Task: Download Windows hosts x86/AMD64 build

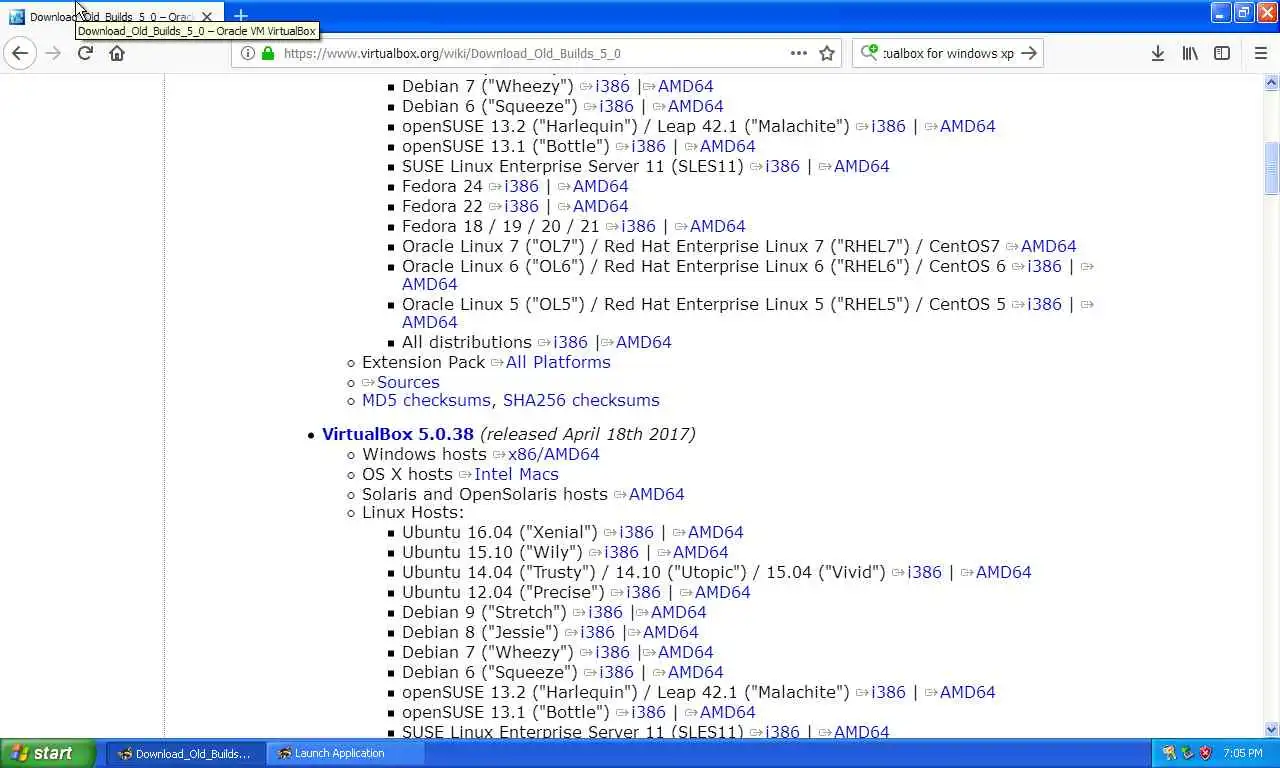Action: (554, 454)
